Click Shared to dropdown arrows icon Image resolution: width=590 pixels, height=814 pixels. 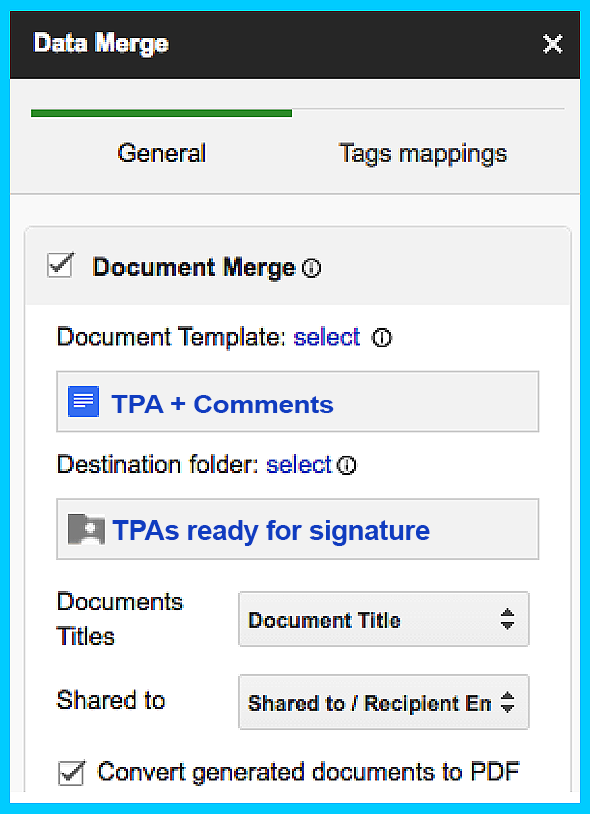(507, 702)
